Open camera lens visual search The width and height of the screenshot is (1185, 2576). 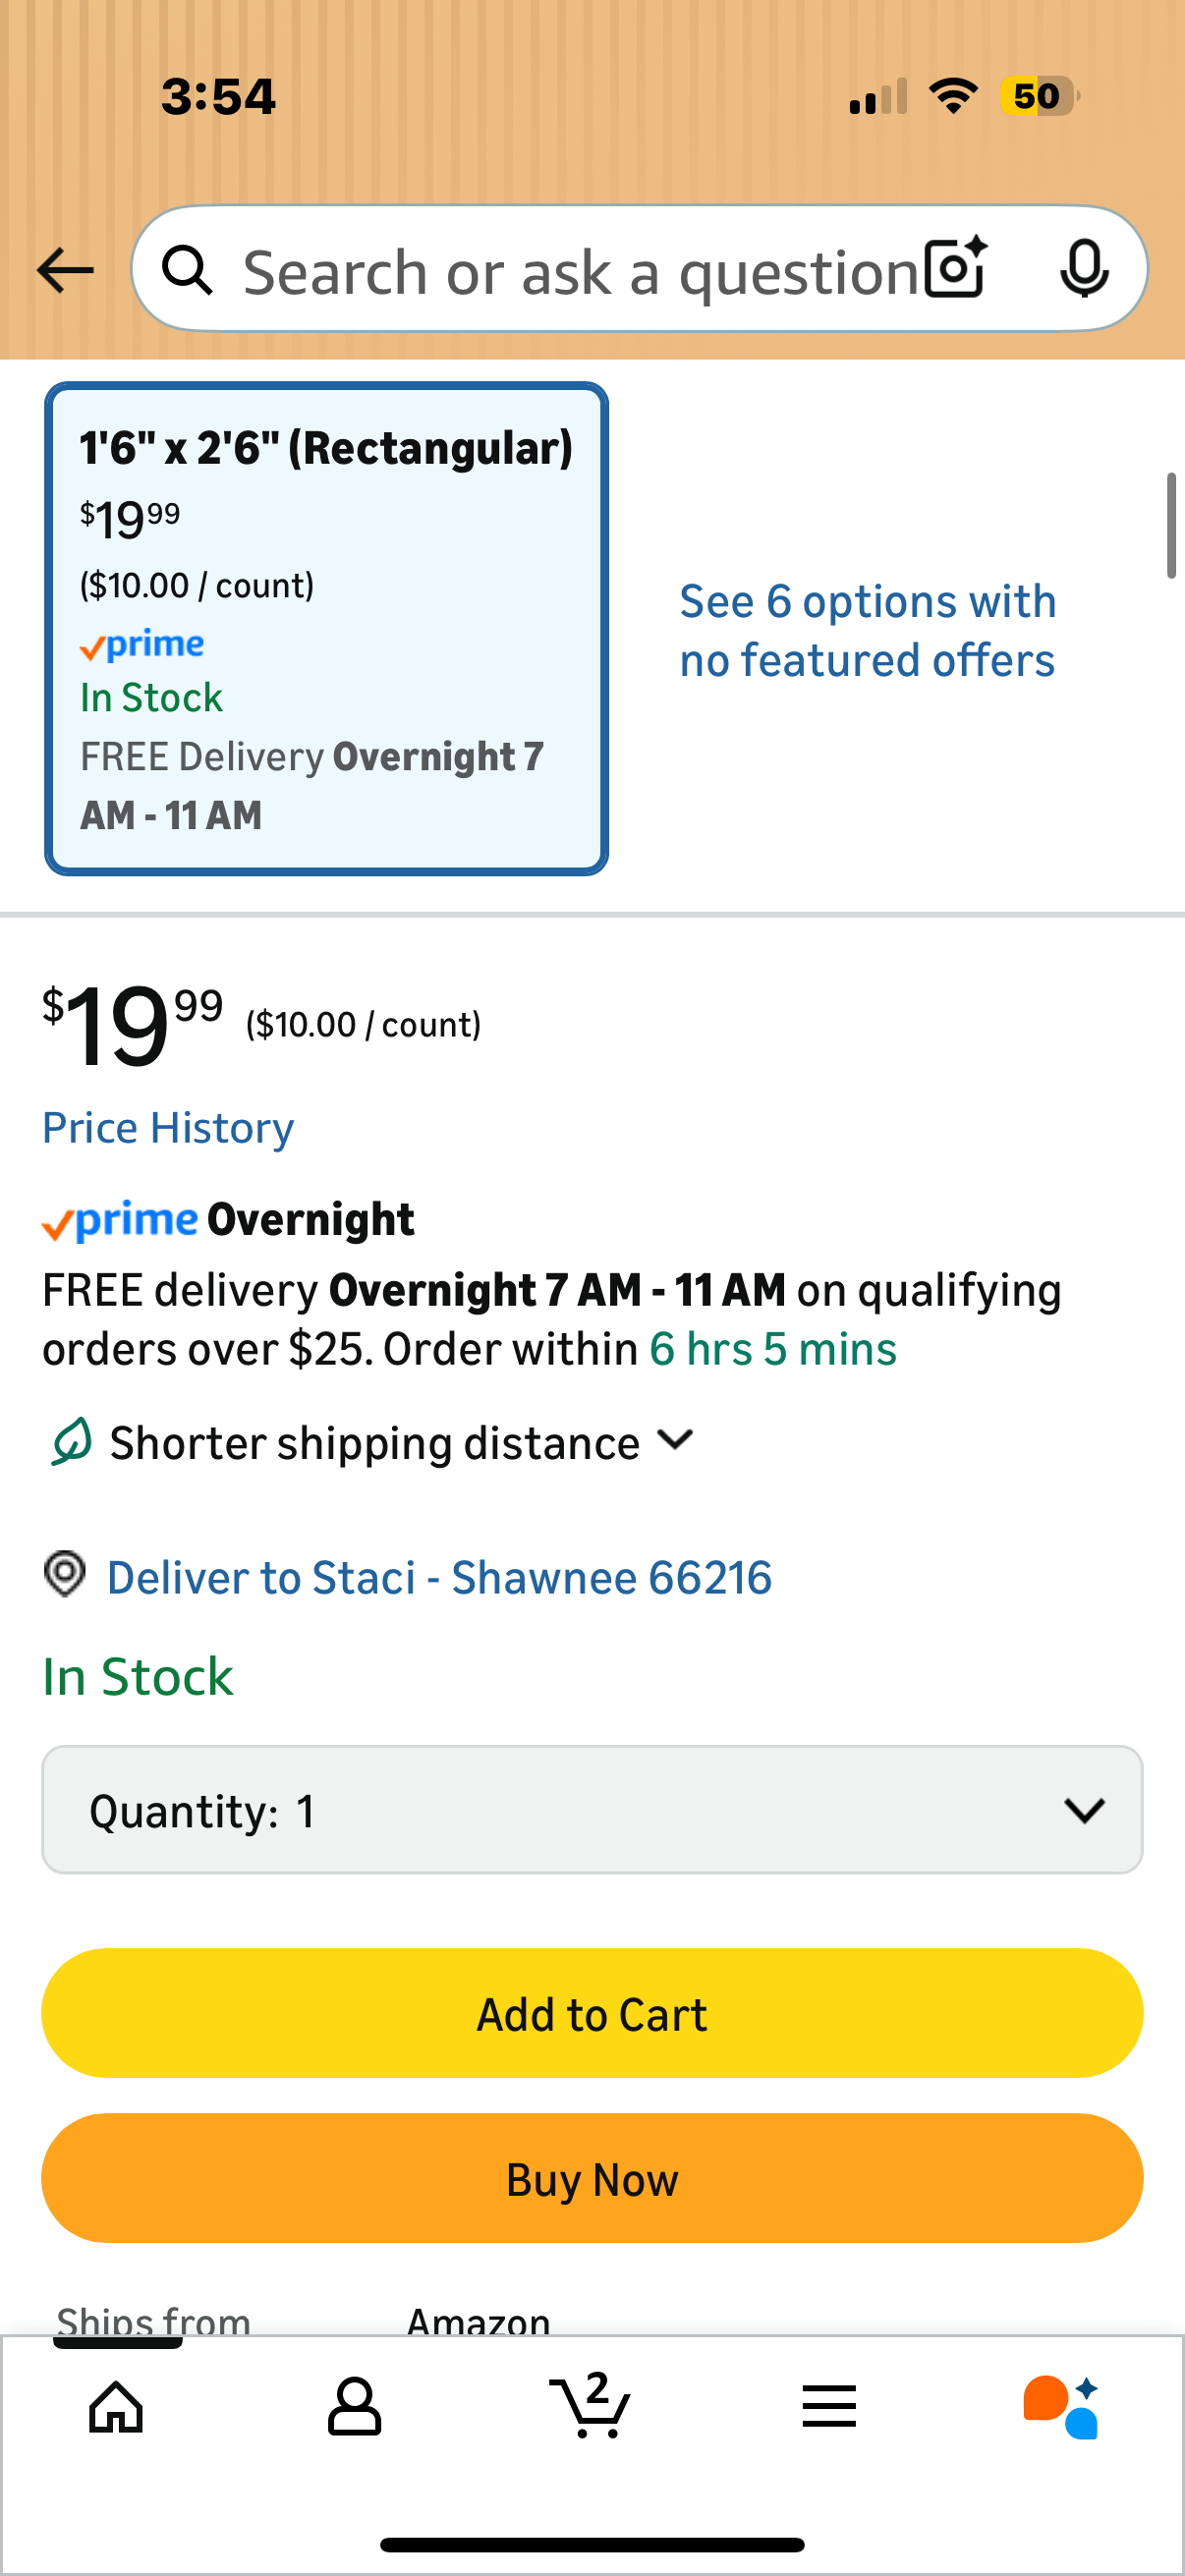955,268
